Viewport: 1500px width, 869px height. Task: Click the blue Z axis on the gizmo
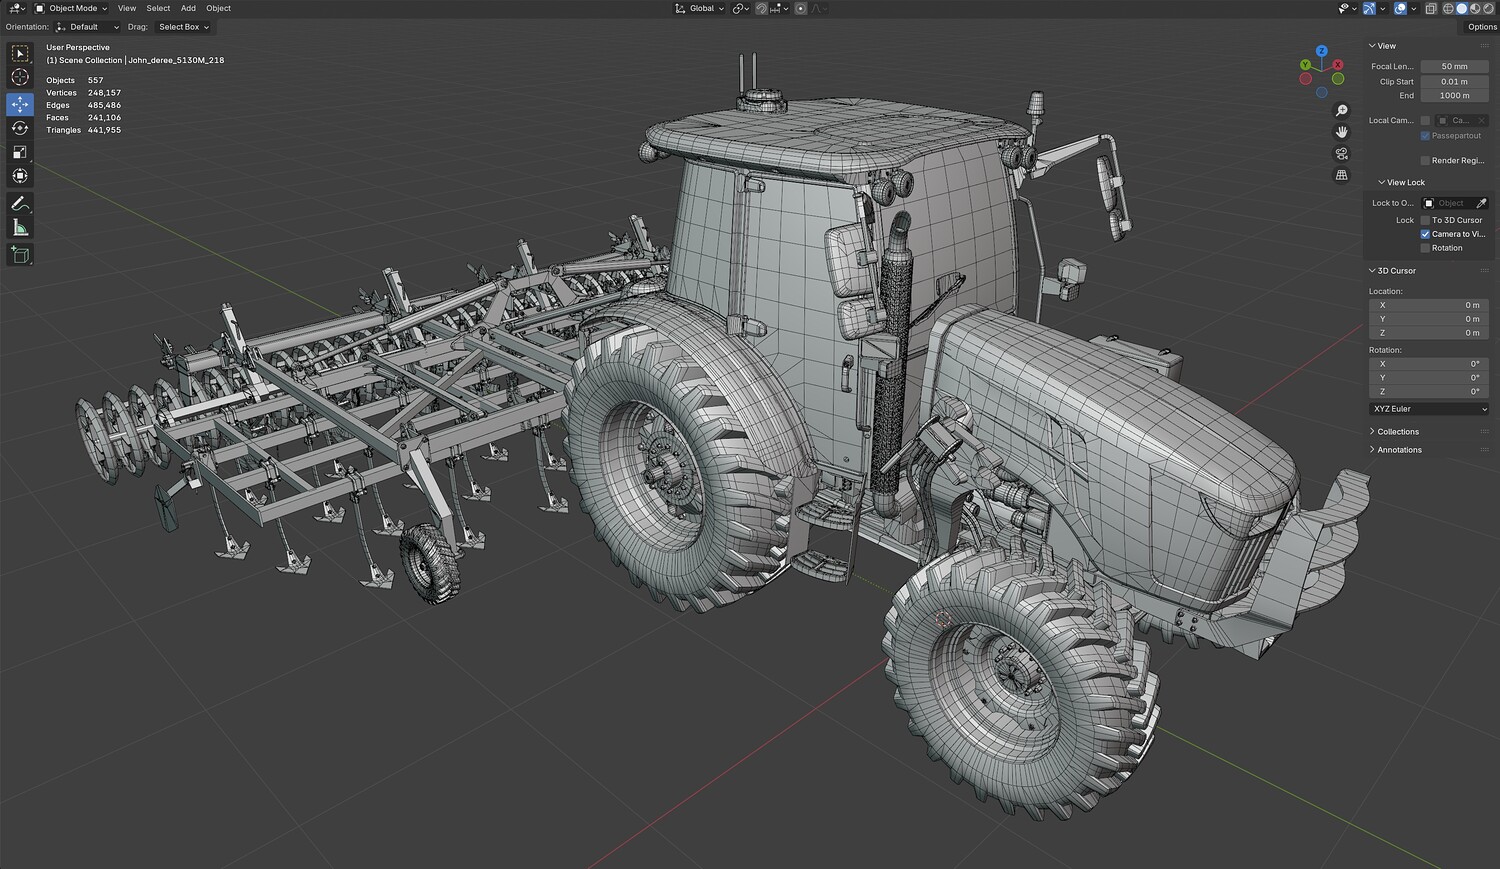coord(1322,51)
